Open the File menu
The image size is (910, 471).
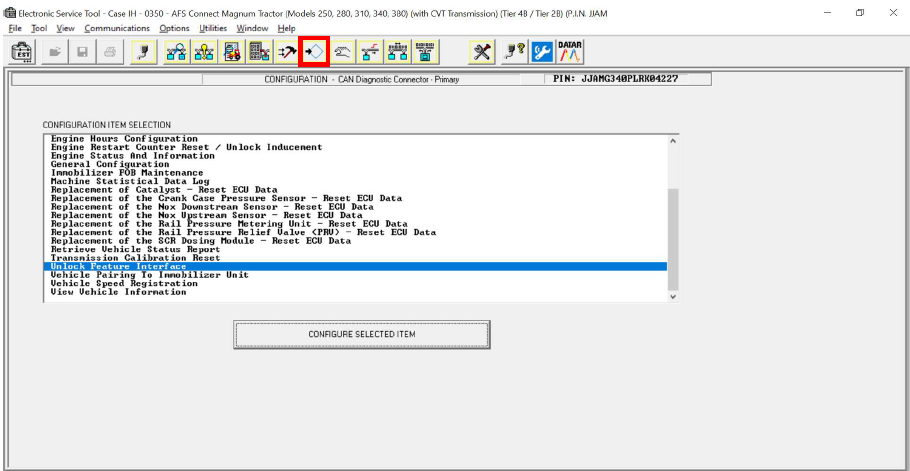pyautogui.click(x=15, y=28)
